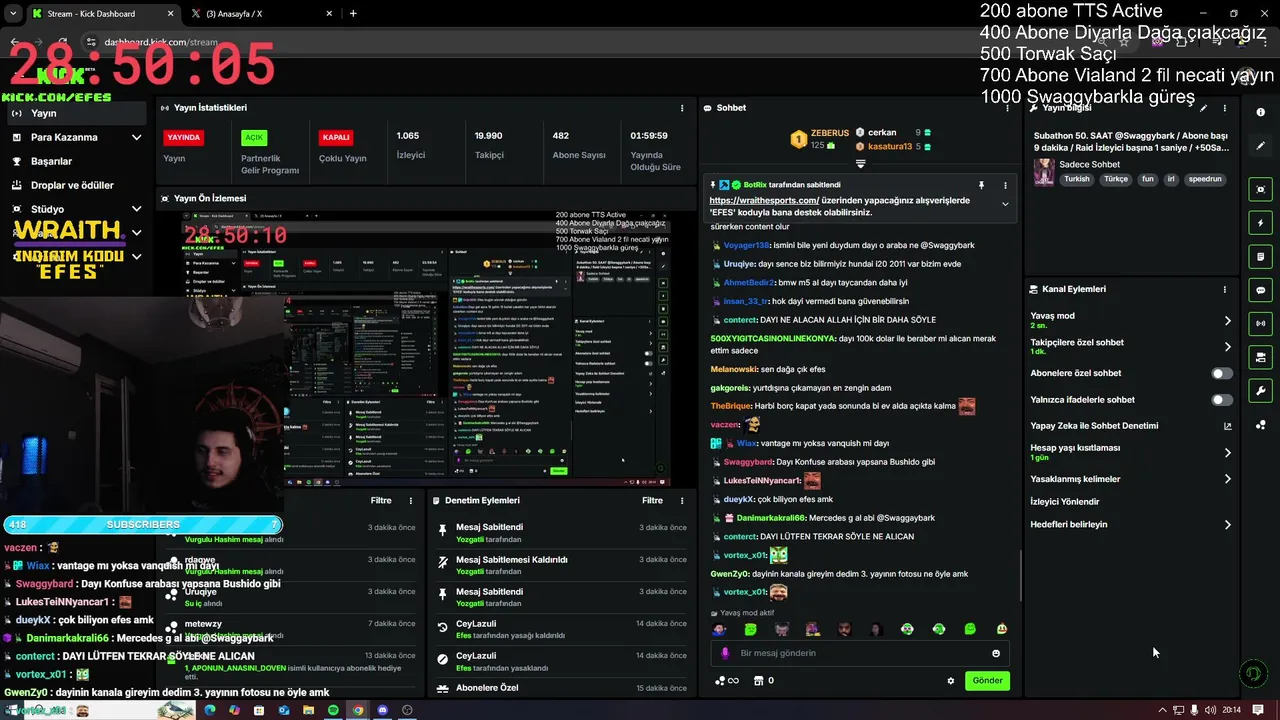
Task: Collapse the chat leaderboard arrow under ZEBERUS
Action: tap(860, 163)
